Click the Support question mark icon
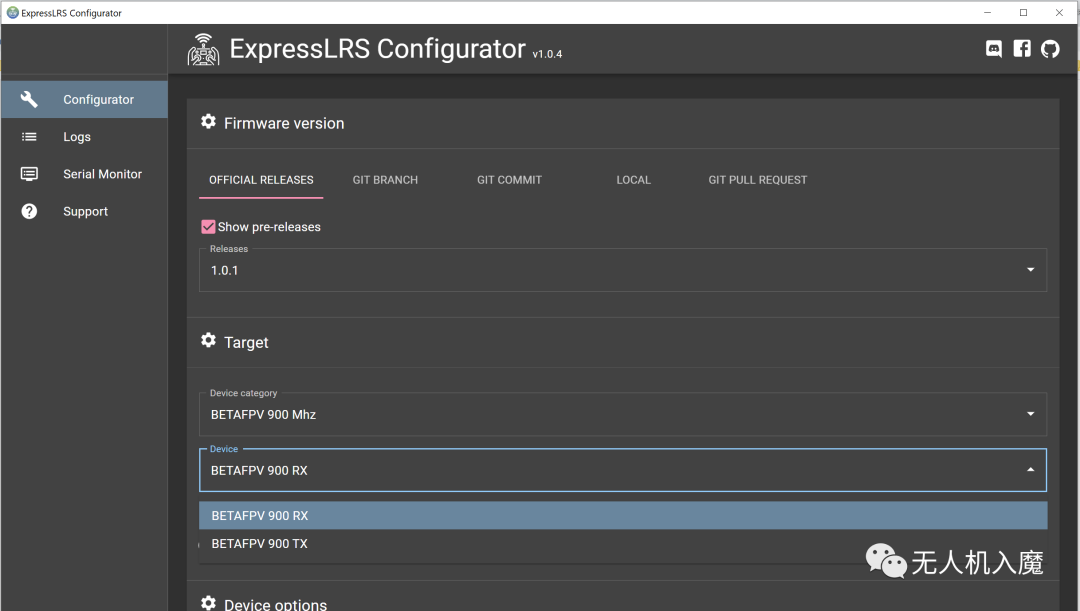 pos(29,211)
